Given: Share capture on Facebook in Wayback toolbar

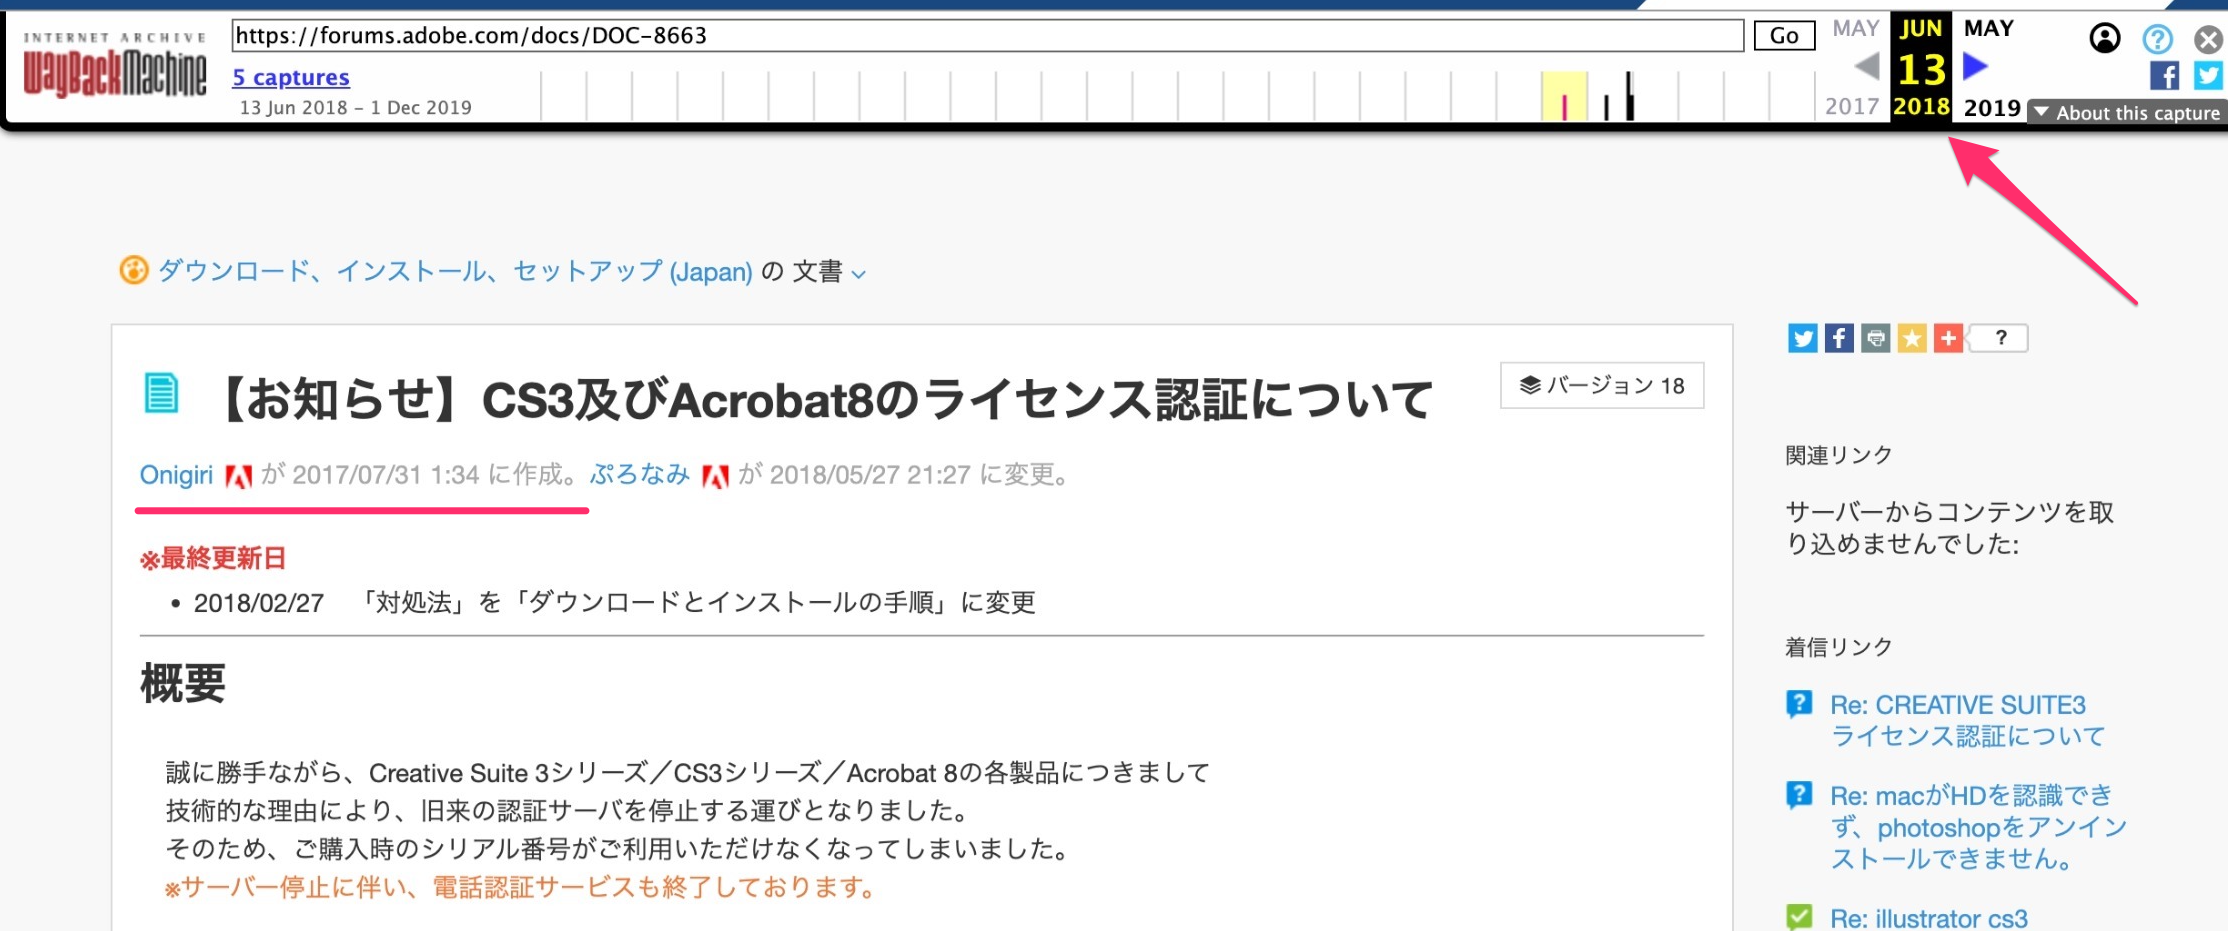Looking at the screenshot, I should point(2164,76).
